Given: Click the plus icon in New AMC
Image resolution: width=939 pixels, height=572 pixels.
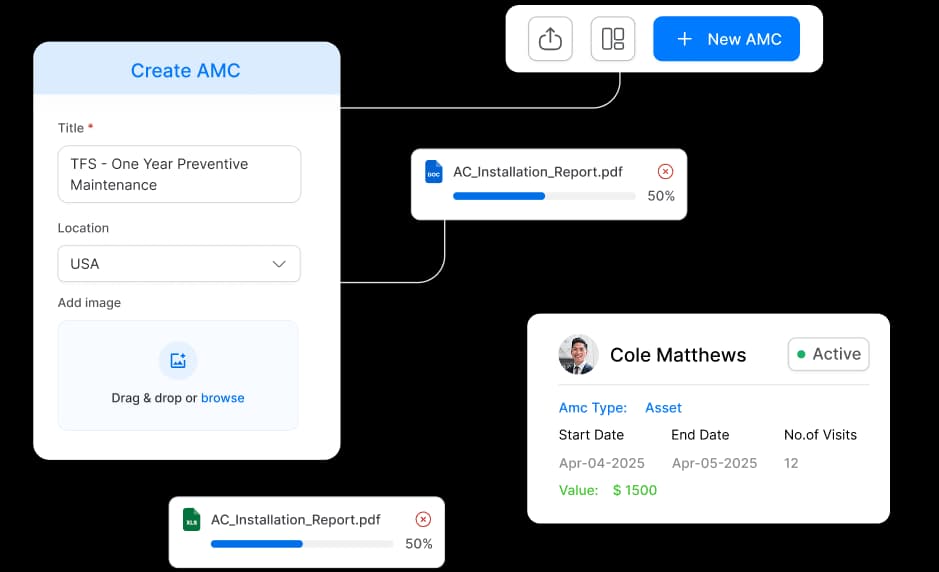Looking at the screenshot, I should (684, 39).
